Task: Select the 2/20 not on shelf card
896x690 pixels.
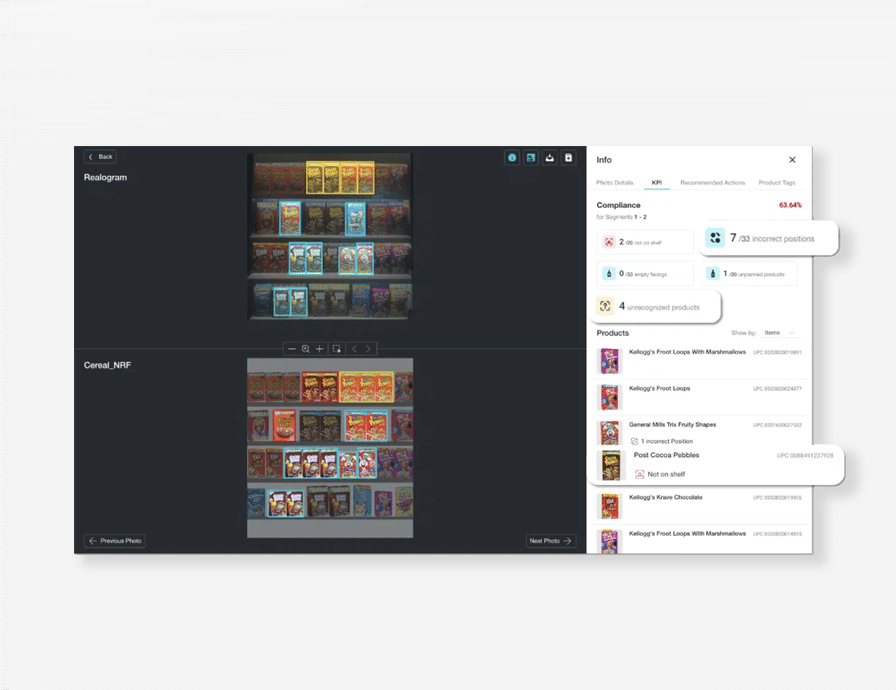Action: [645, 242]
